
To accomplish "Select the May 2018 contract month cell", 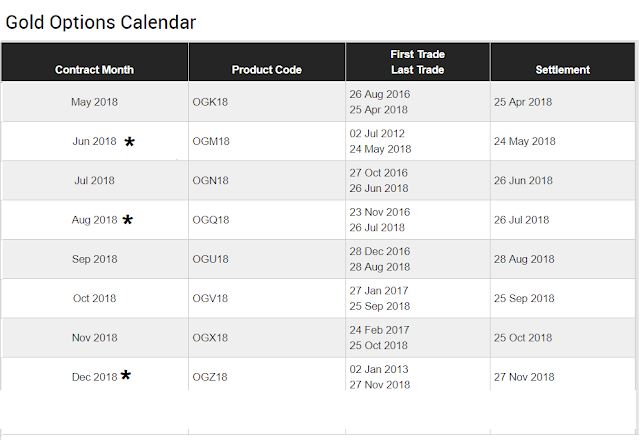I will (94, 102).
